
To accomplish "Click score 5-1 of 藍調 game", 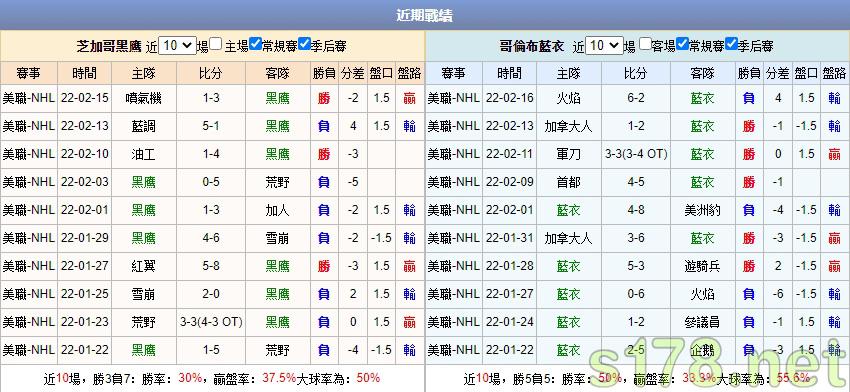I will tap(211, 126).
